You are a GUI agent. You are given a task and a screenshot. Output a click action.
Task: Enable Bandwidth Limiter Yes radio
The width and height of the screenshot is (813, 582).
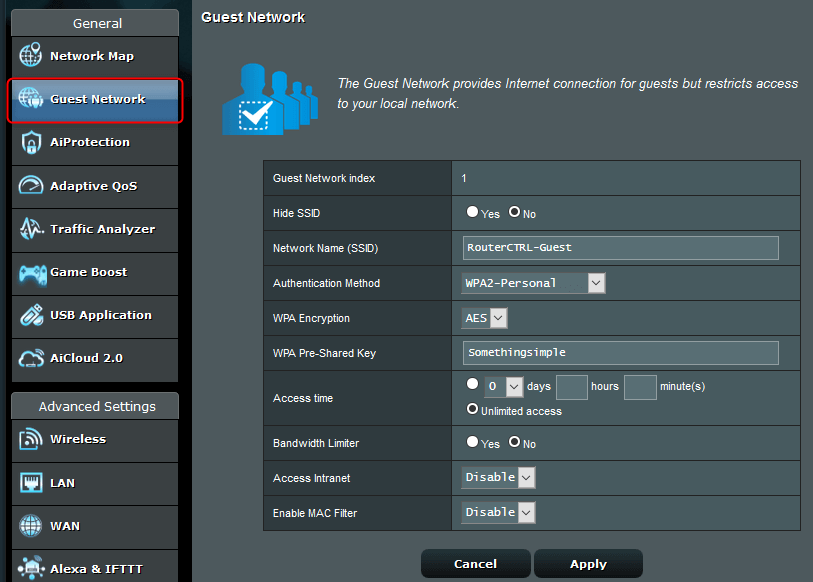(472, 442)
